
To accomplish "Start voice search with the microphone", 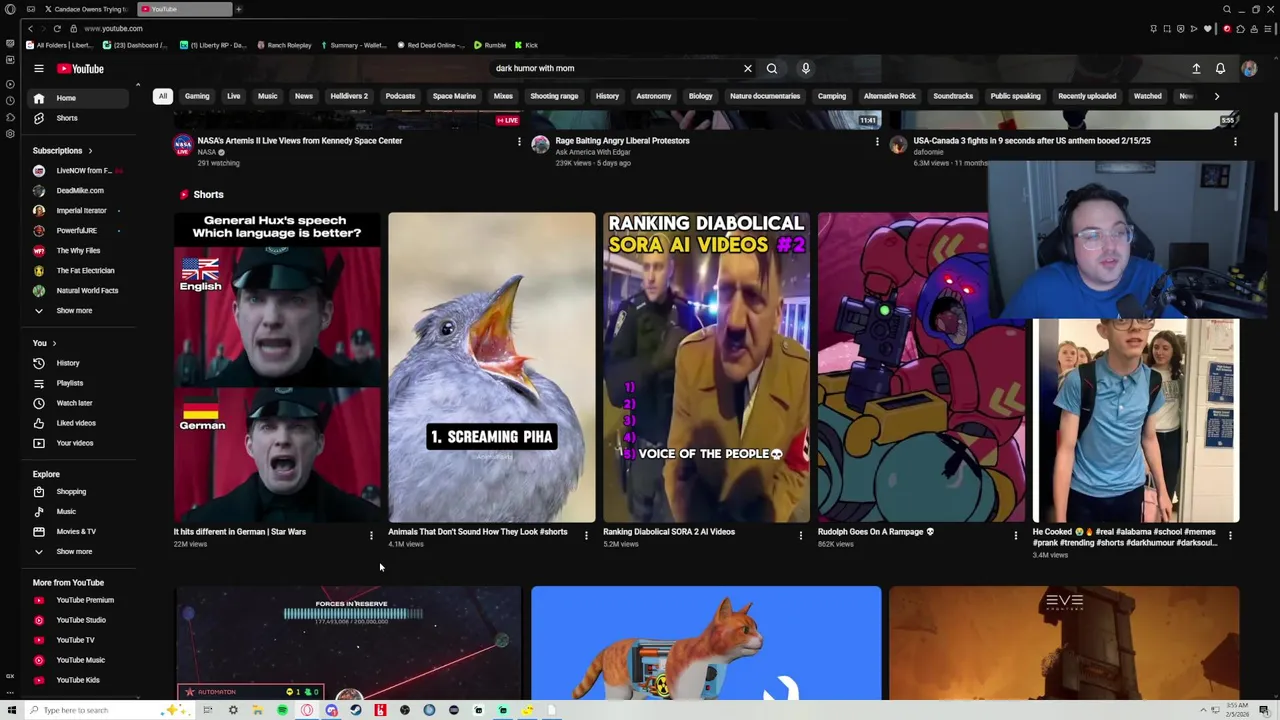I will [805, 68].
